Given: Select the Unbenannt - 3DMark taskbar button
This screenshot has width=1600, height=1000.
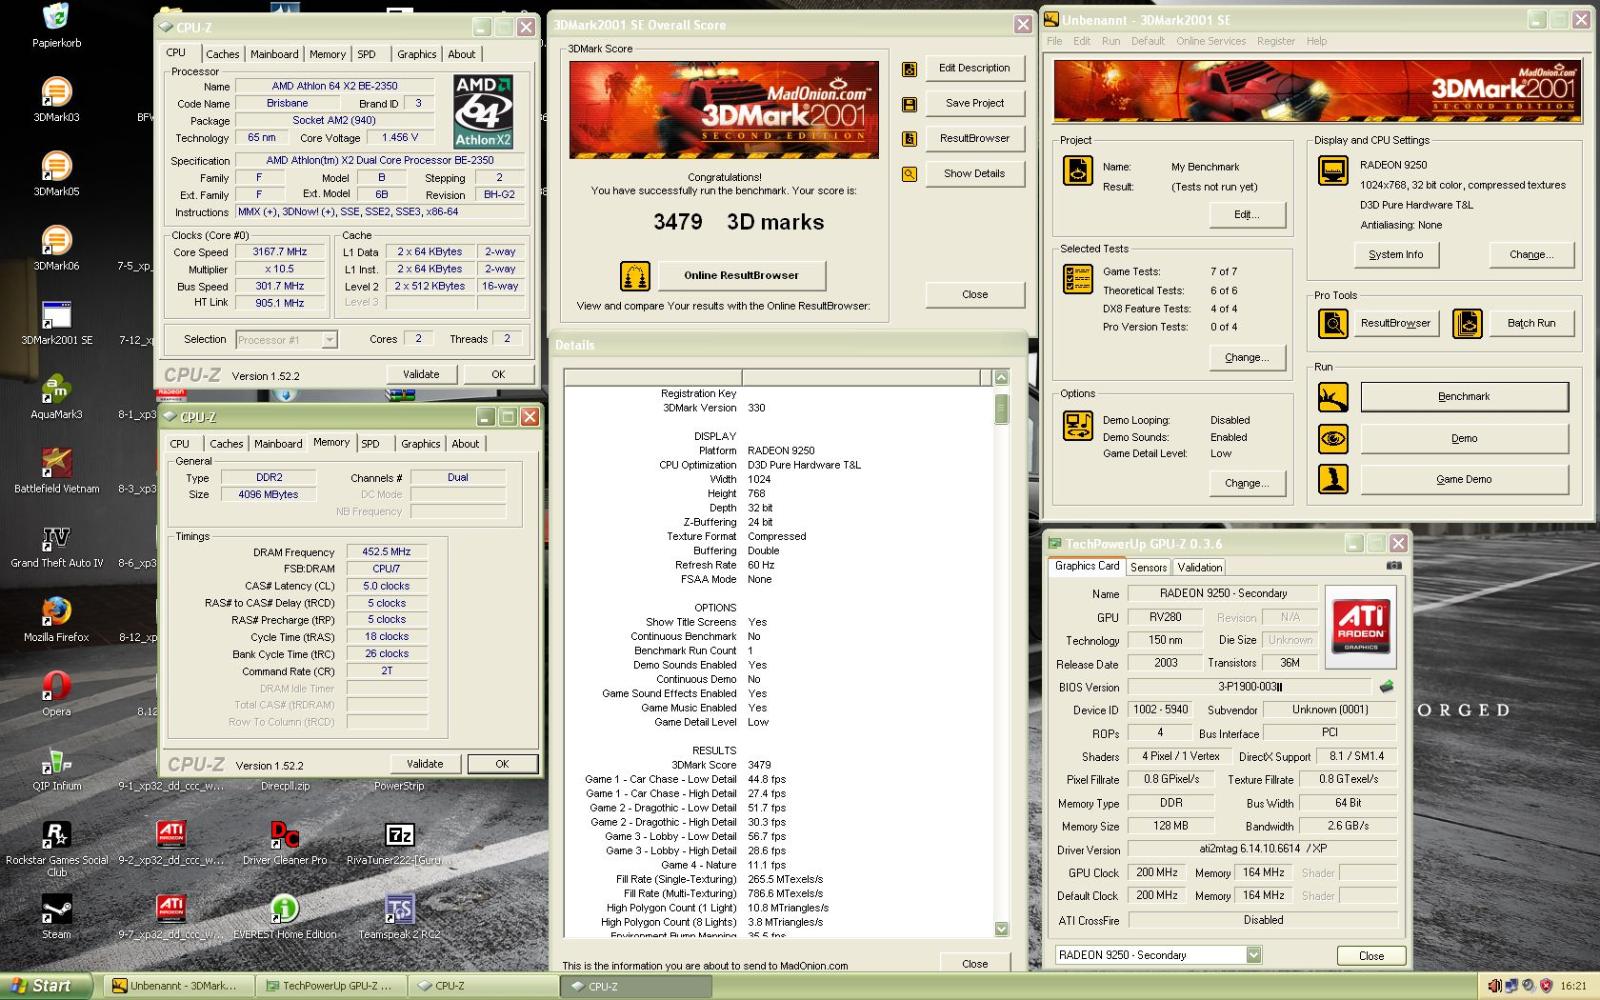Looking at the screenshot, I should (177, 986).
